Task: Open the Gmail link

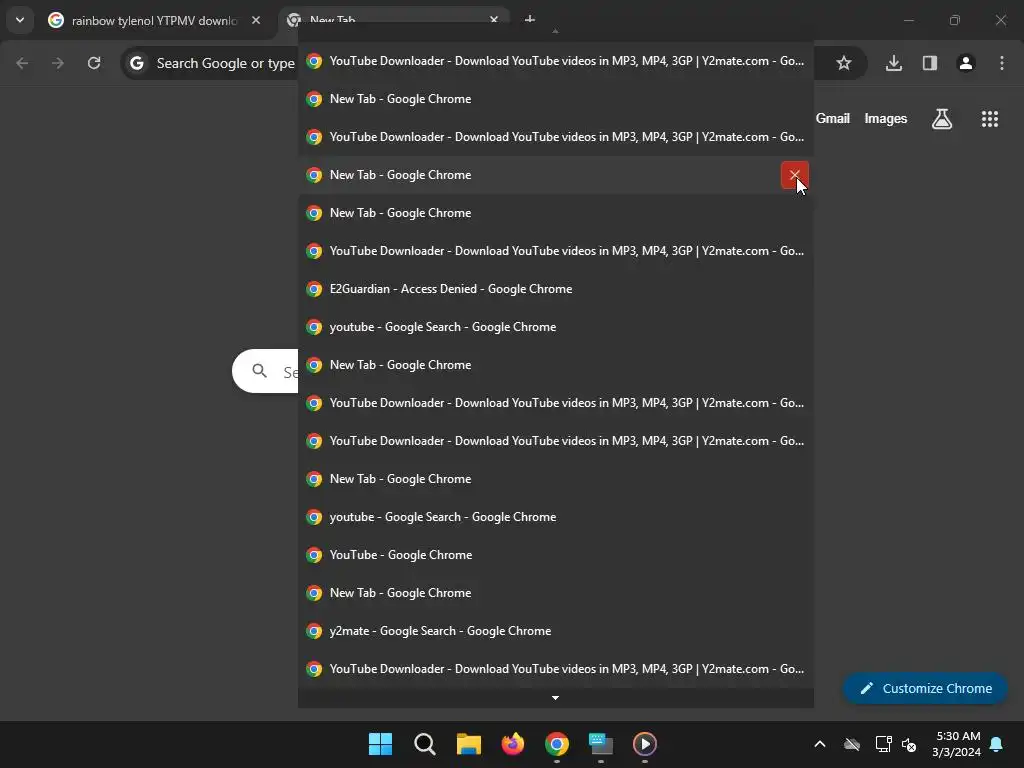Action: [x=833, y=118]
